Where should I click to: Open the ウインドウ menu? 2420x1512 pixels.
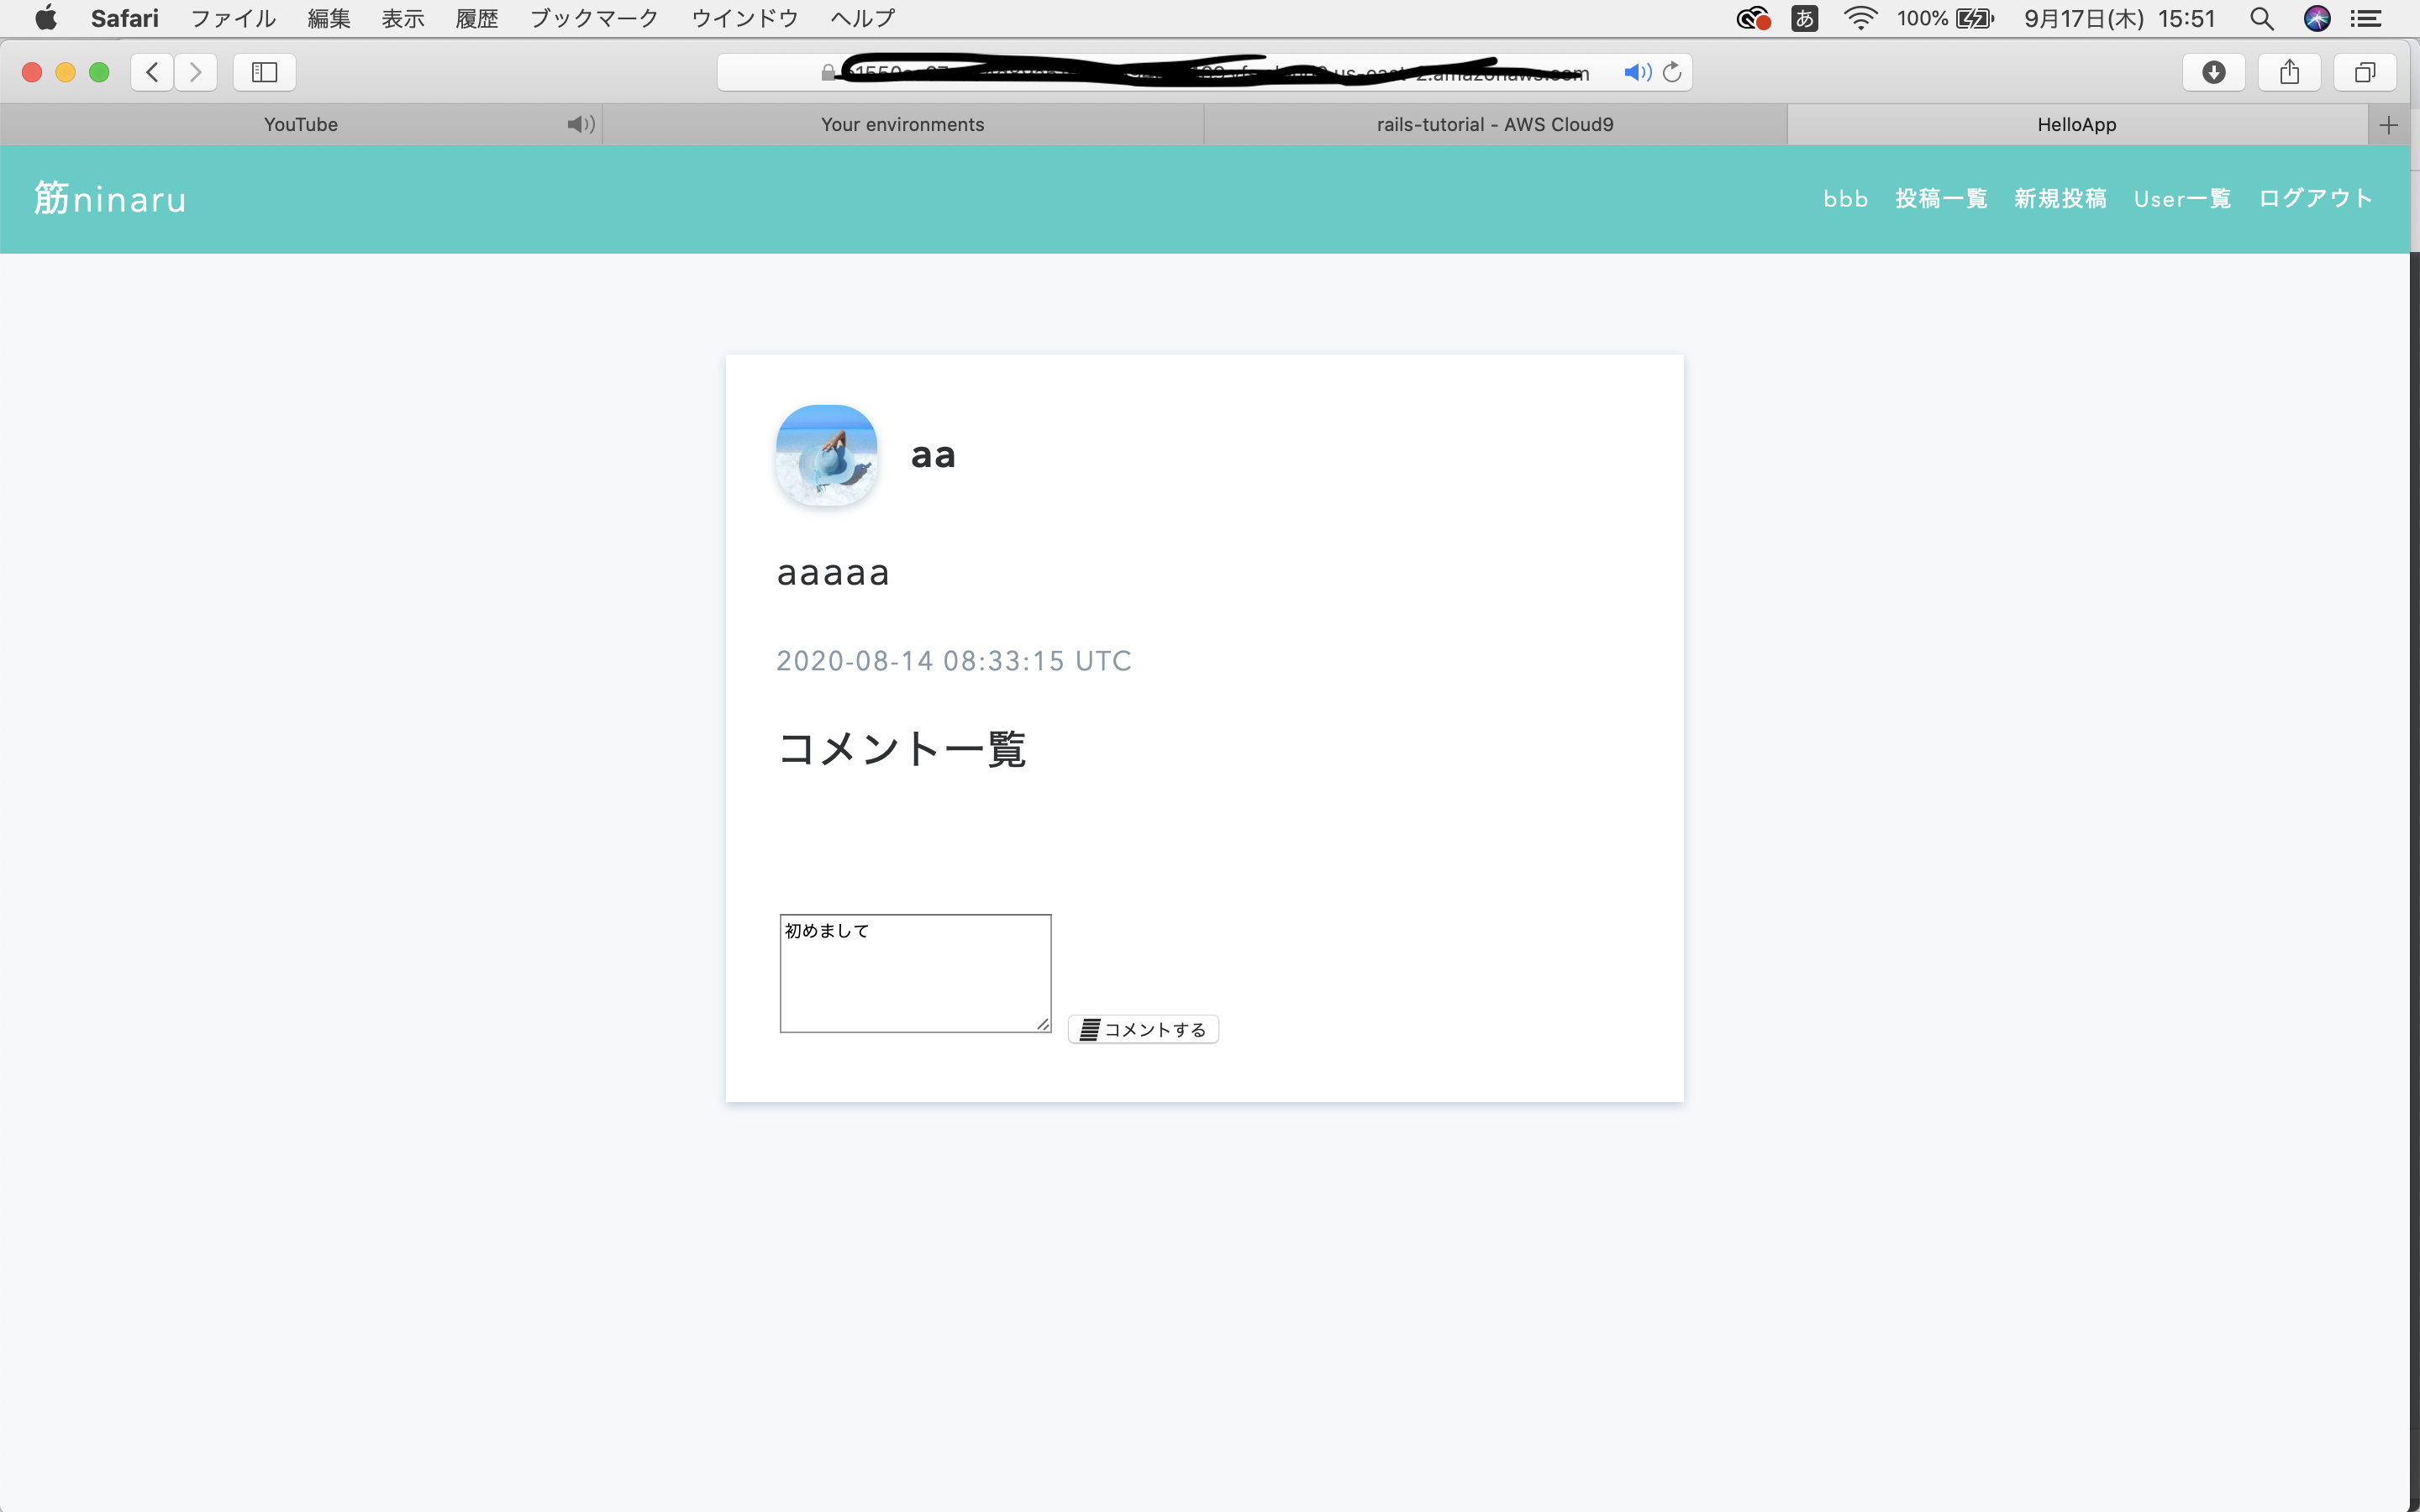[x=743, y=18]
